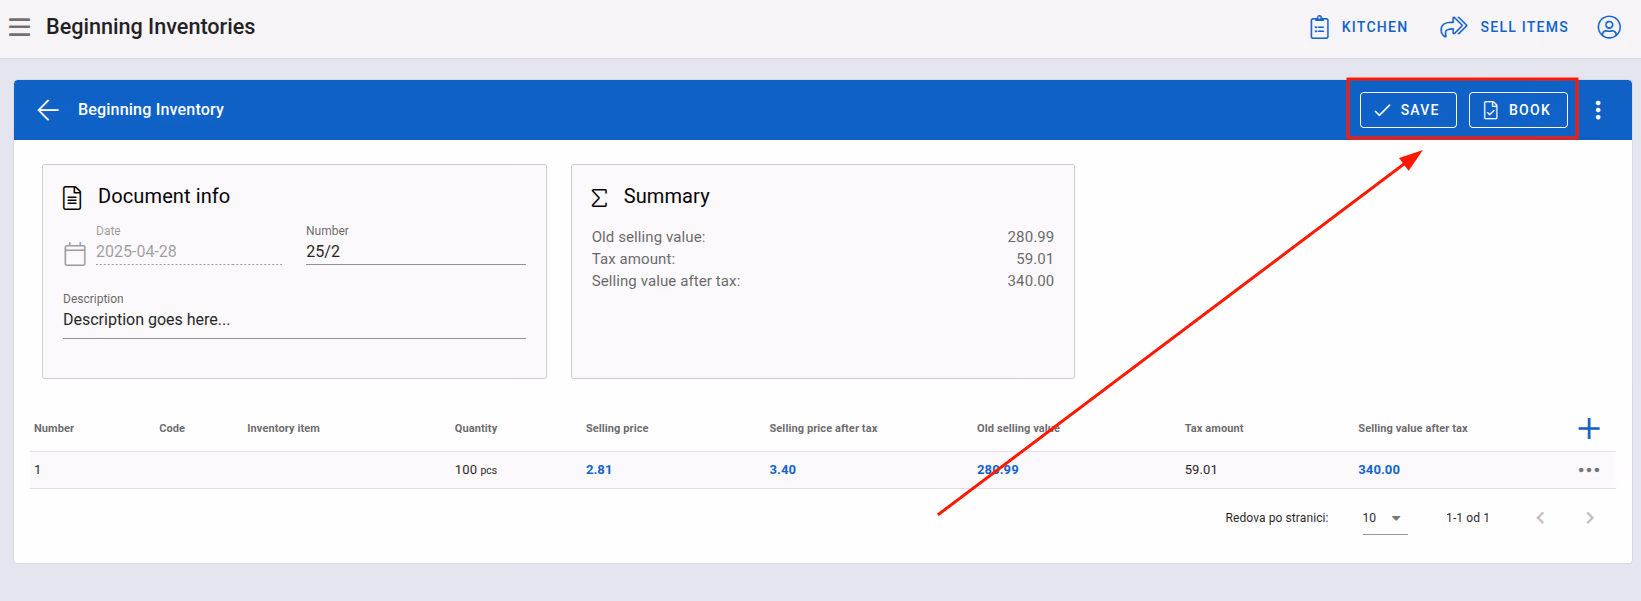Click the Code column header
The width and height of the screenshot is (1641, 601).
[172, 428]
